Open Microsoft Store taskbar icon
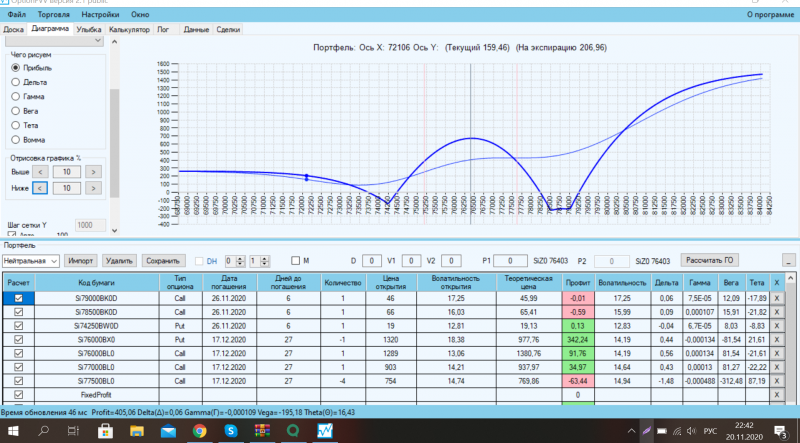Screen dimensions: 800x443 (106, 431)
